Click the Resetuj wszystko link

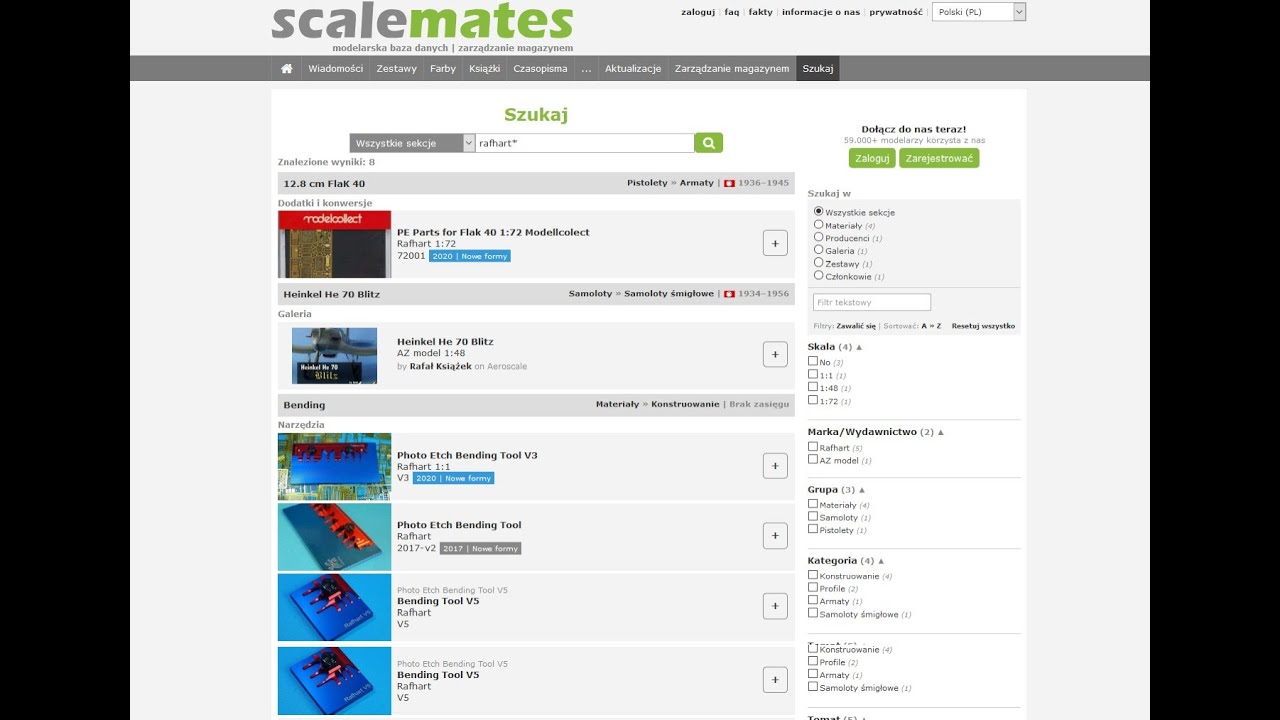pos(983,326)
